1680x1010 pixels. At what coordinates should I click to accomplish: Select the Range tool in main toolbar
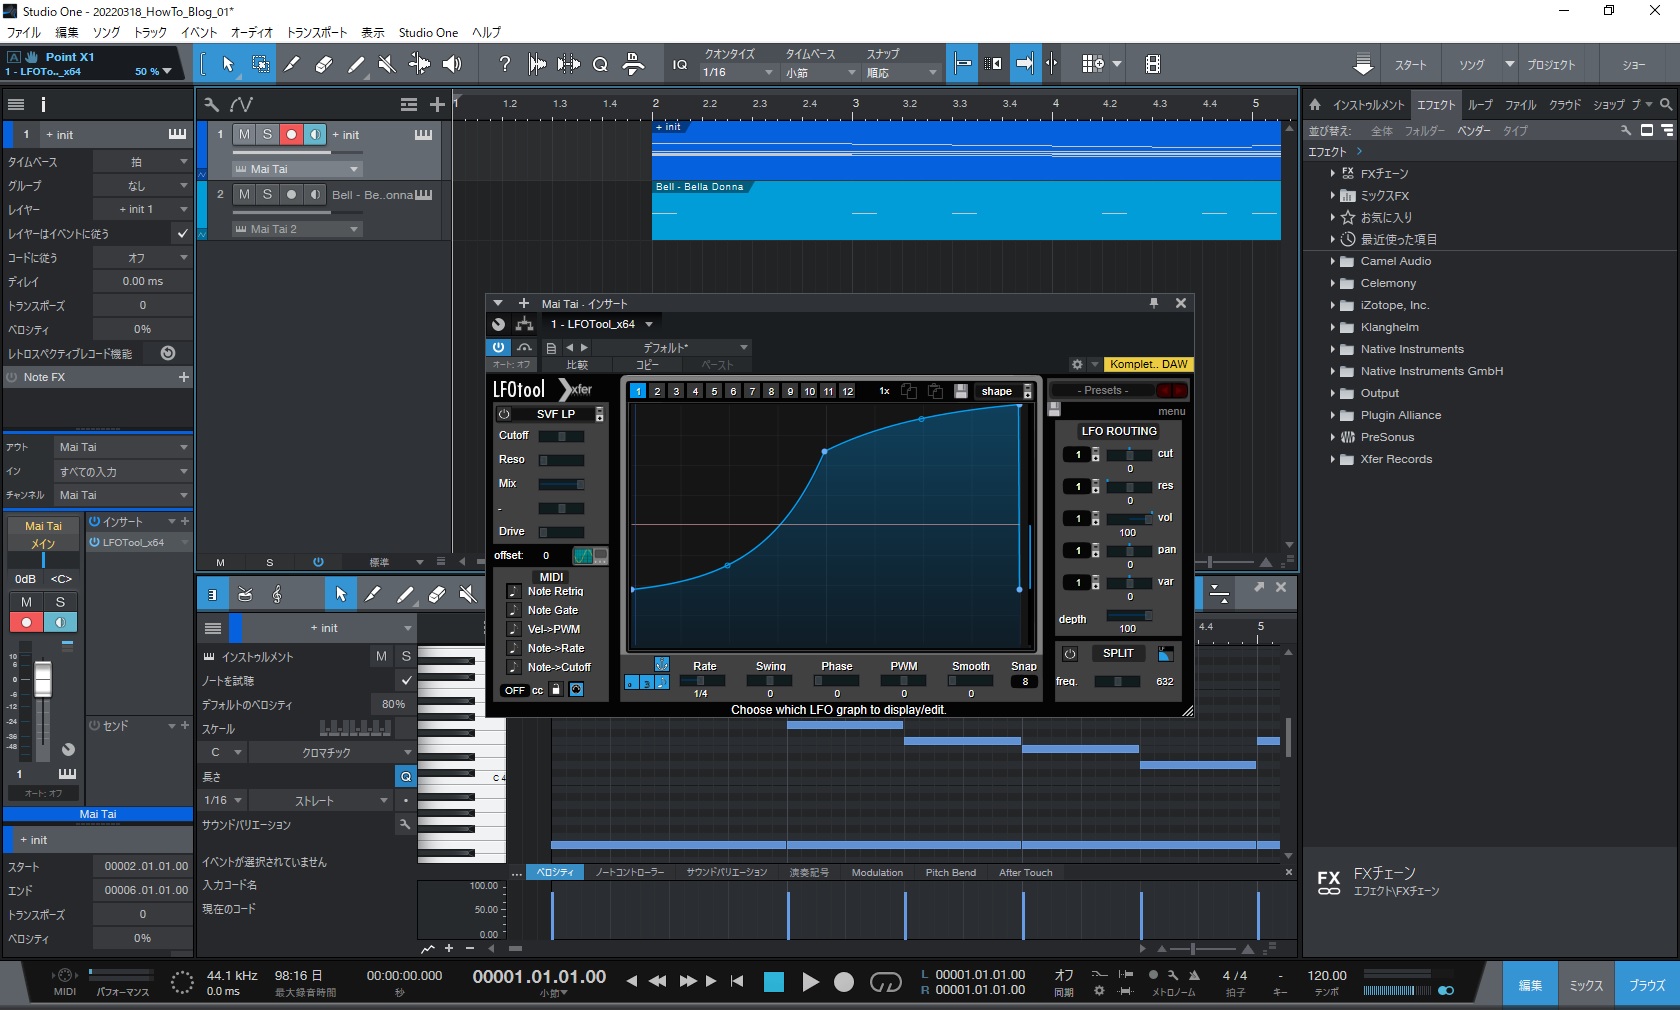point(260,64)
